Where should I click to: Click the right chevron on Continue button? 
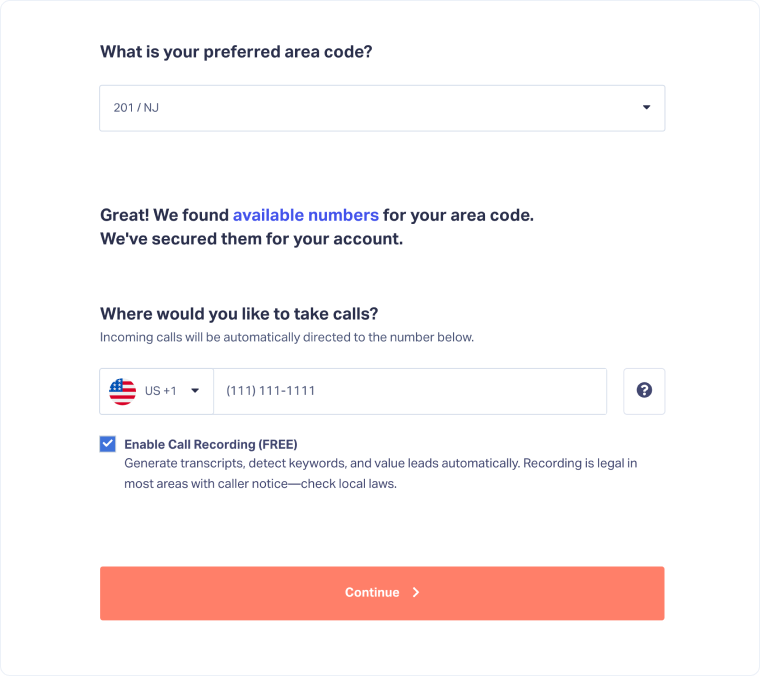pos(416,593)
